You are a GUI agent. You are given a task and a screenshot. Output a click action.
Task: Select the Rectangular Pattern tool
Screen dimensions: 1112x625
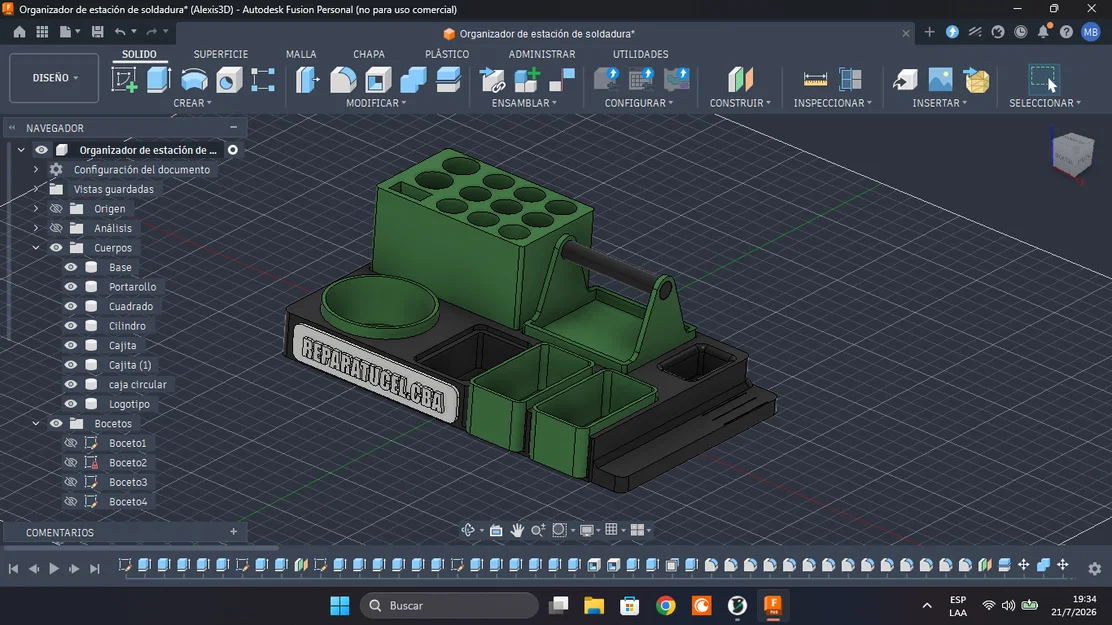(x=263, y=79)
